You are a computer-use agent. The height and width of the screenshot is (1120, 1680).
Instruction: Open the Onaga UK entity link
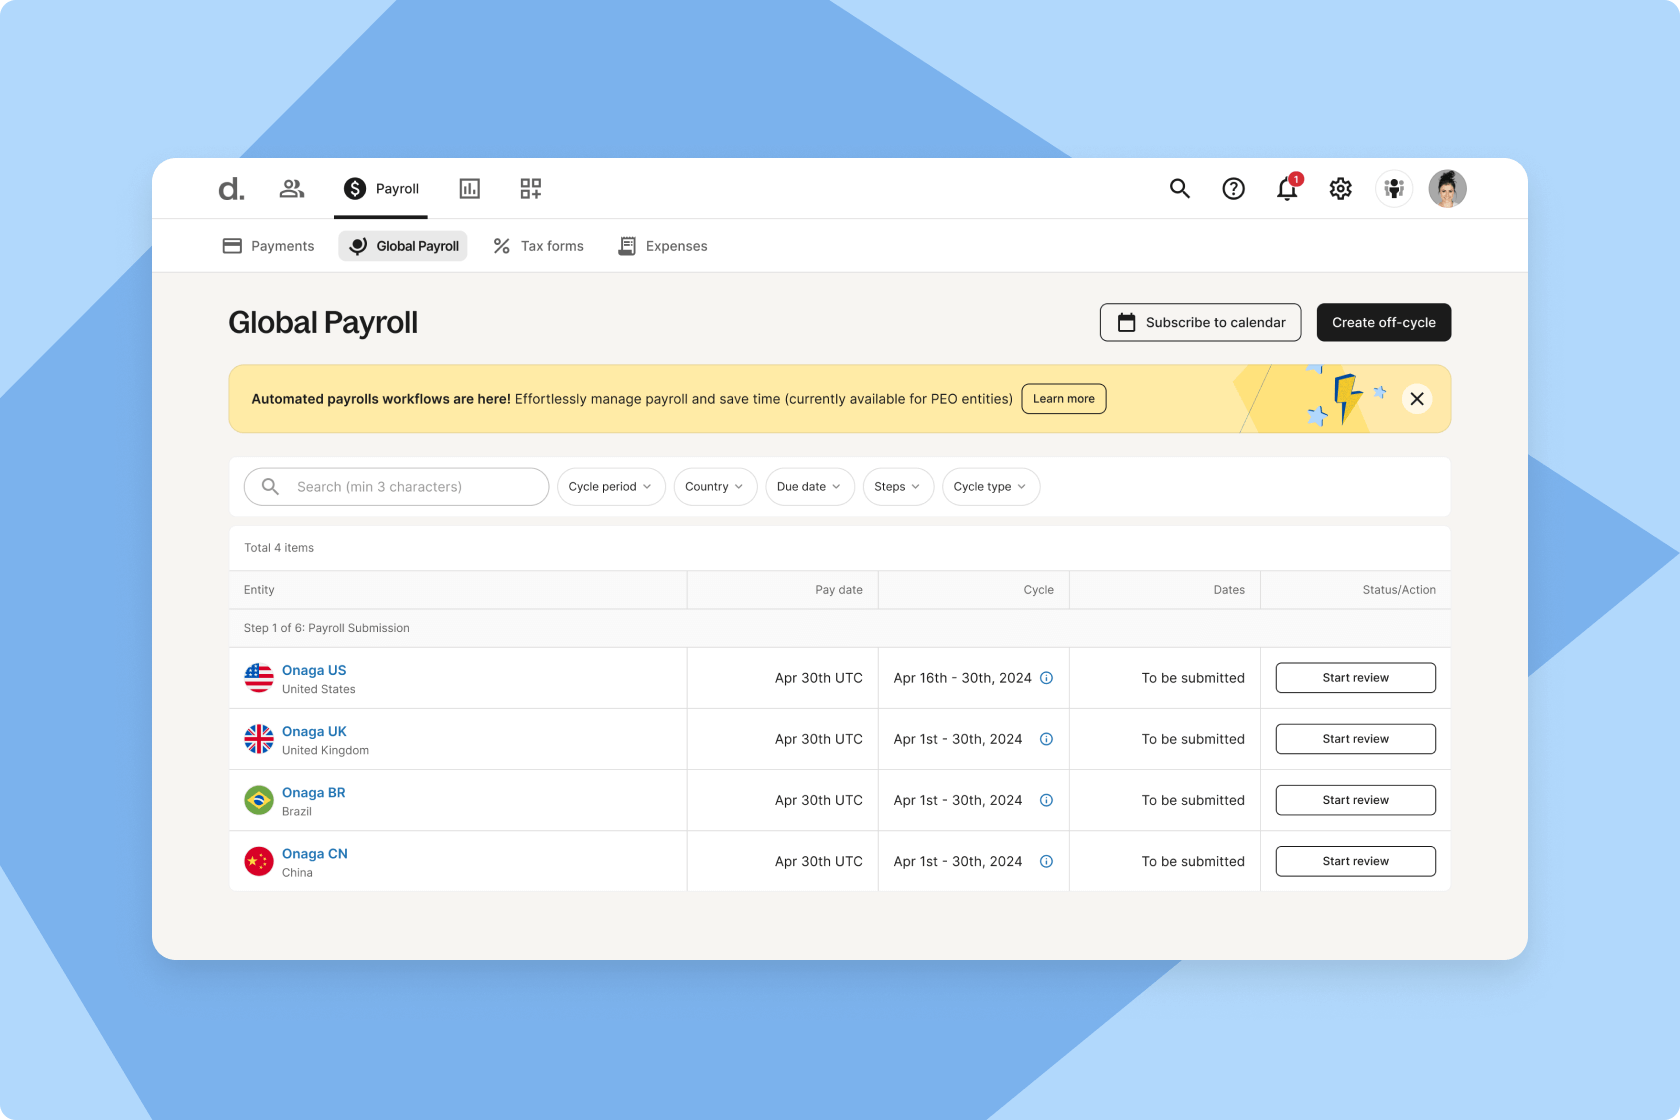coord(313,731)
